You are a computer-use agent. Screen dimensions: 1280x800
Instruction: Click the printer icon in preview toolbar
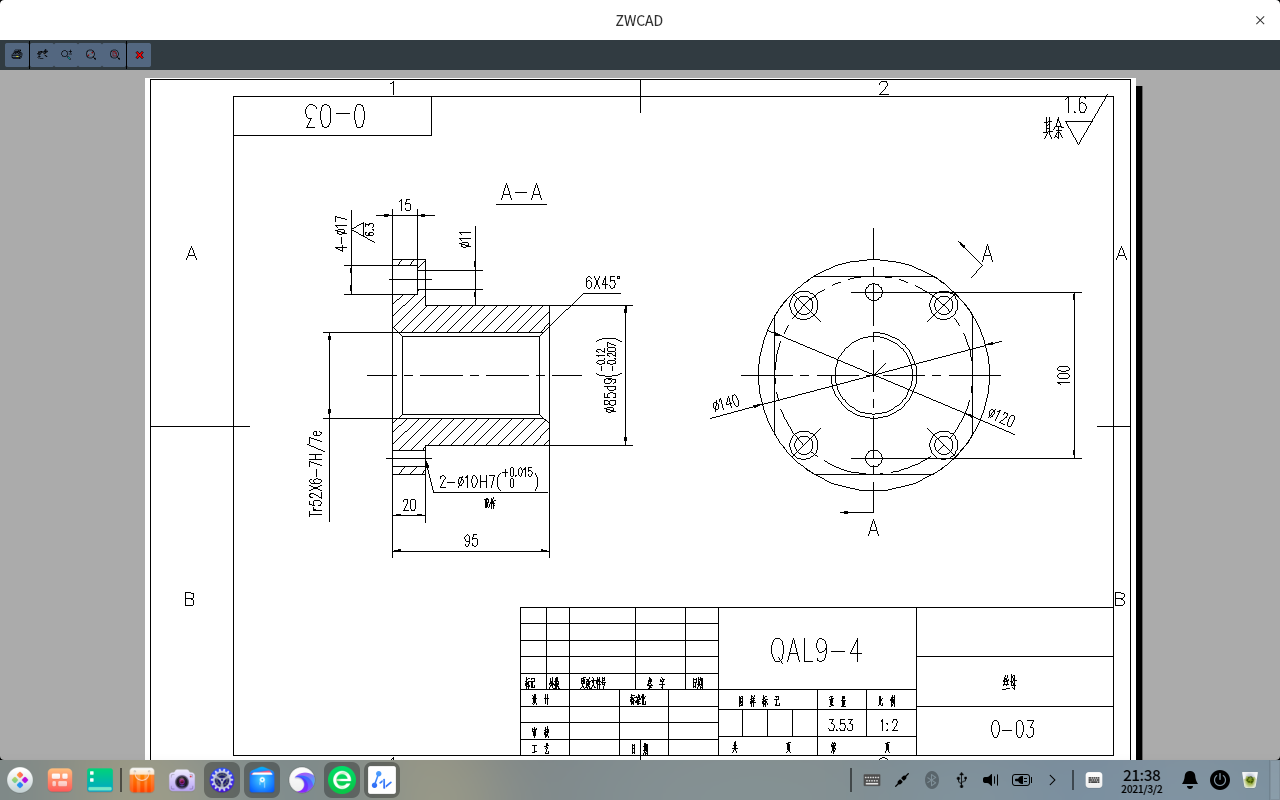pyautogui.click(x=17, y=55)
